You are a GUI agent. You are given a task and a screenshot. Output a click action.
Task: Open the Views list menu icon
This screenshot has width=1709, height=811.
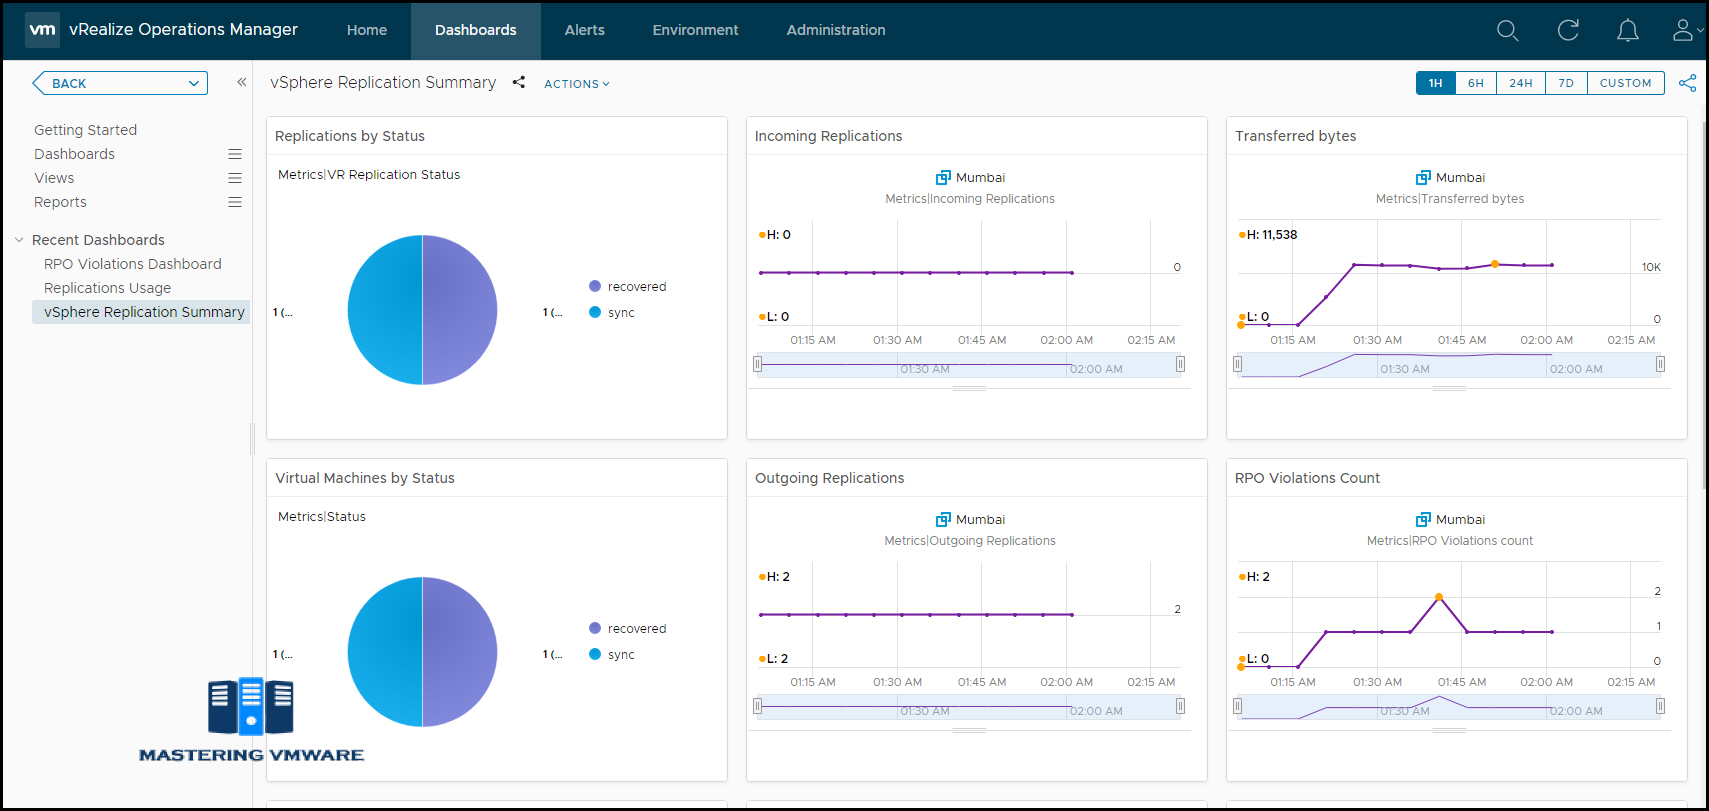click(x=235, y=178)
